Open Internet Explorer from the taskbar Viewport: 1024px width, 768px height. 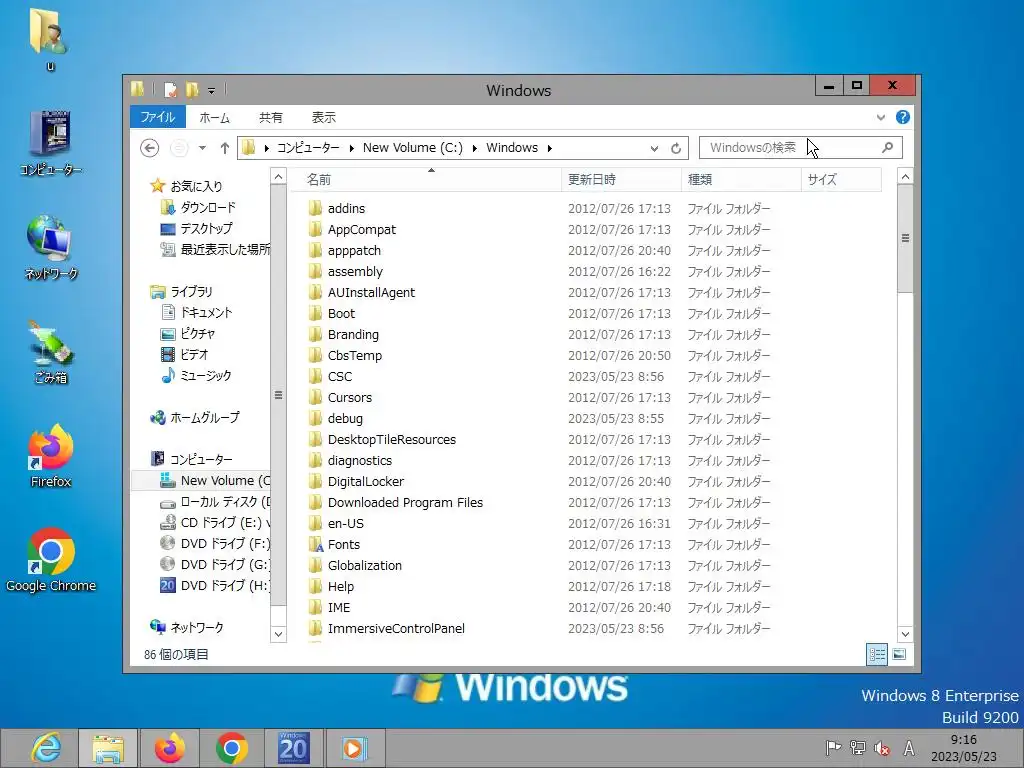(x=46, y=748)
